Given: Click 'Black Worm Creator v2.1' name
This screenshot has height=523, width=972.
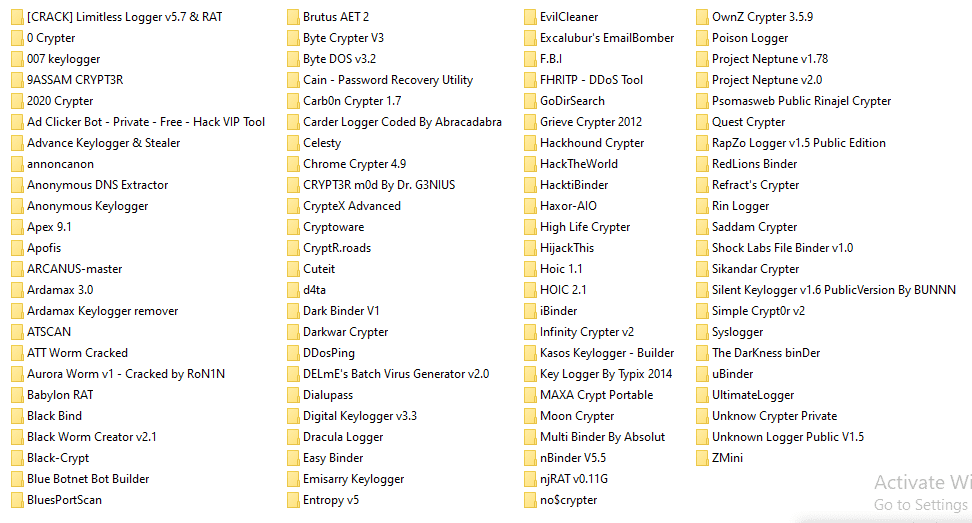Looking at the screenshot, I should coord(92,437).
